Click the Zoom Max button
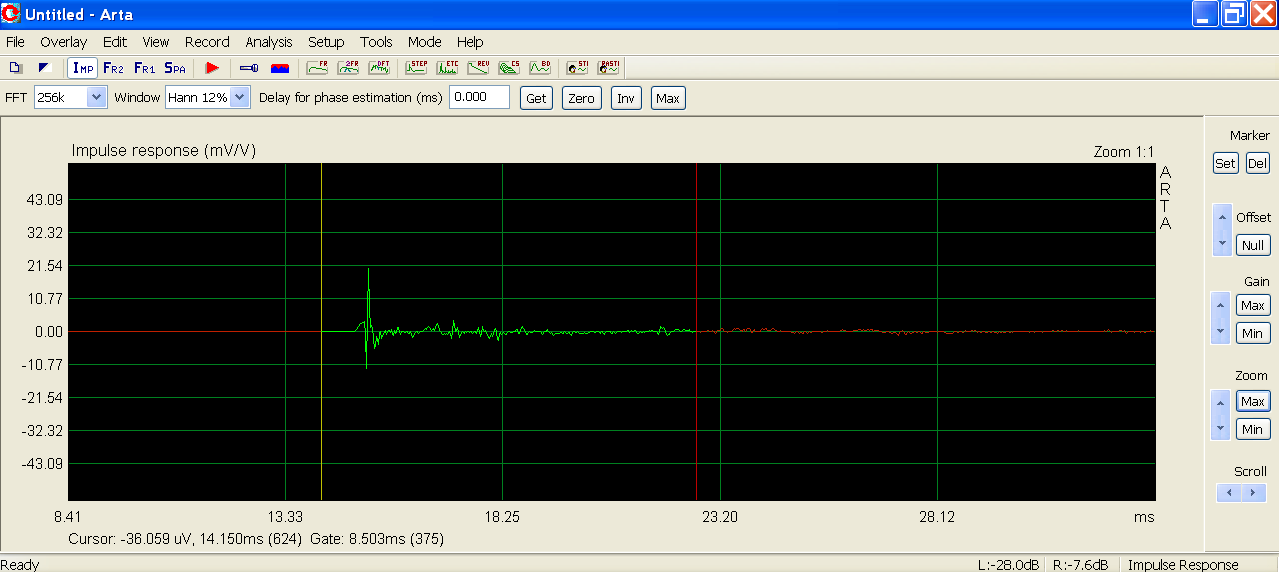Image resolution: width=1279 pixels, height=572 pixels. coord(1252,401)
